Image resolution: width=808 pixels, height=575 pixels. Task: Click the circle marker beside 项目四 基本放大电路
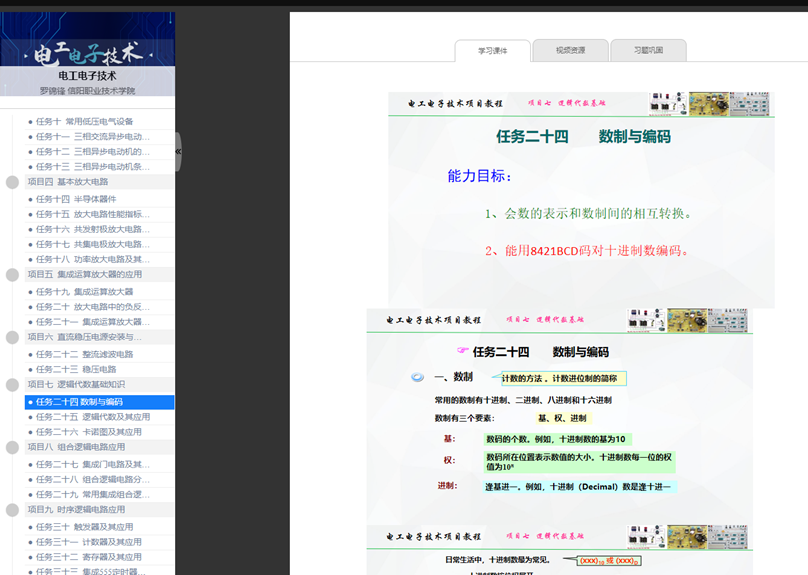pyautogui.click(x=13, y=182)
